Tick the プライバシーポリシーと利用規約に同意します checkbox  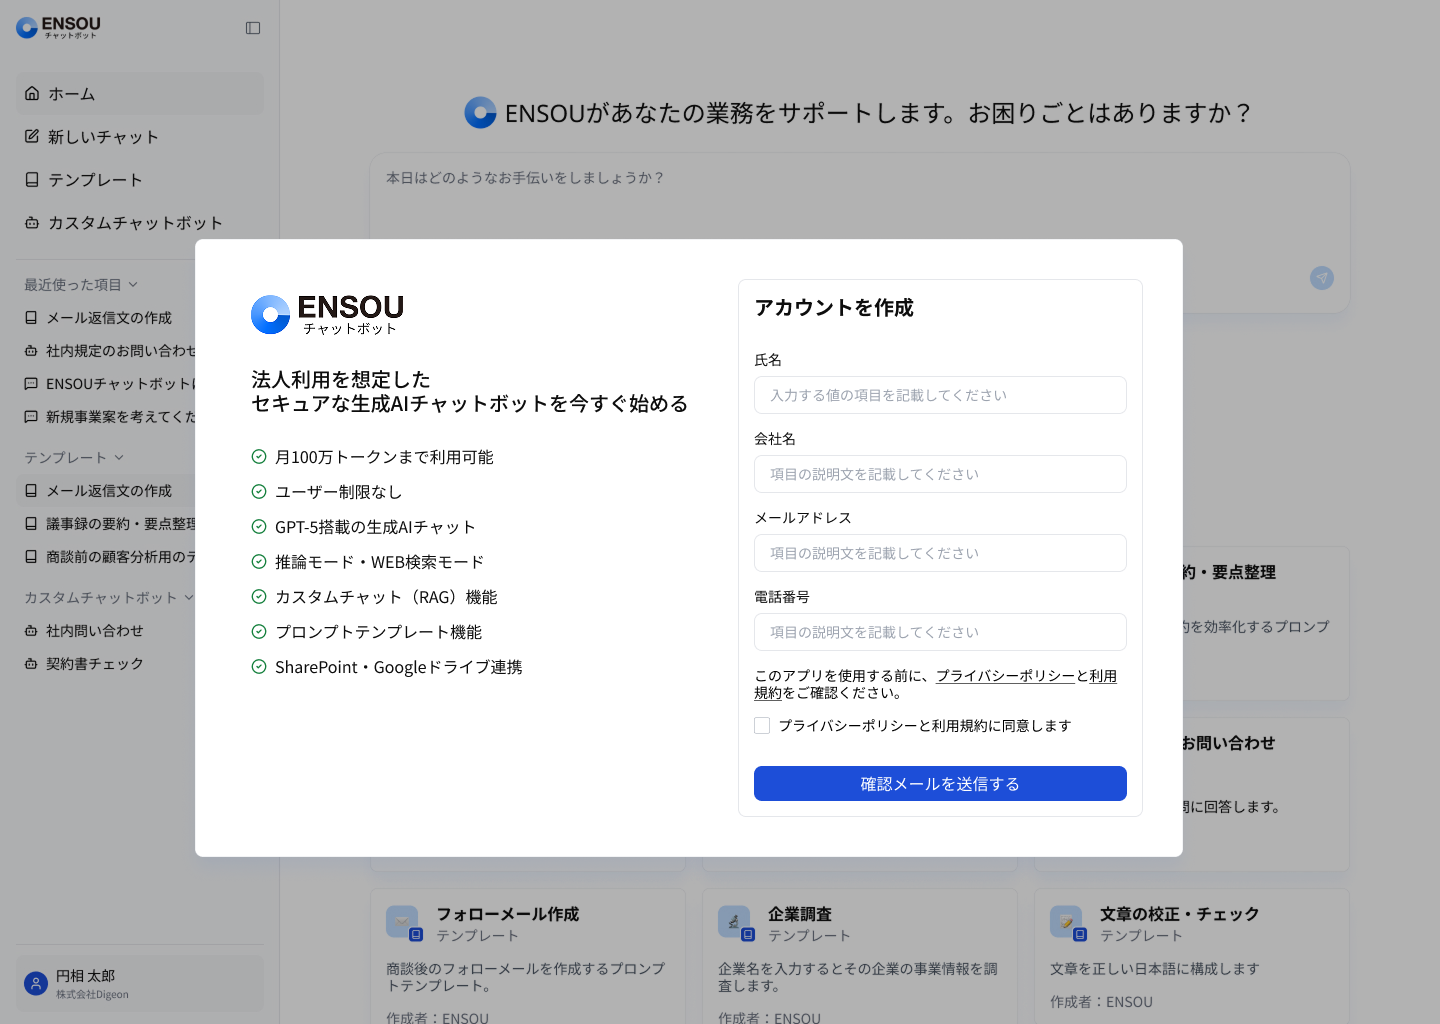pyautogui.click(x=762, y=725)
